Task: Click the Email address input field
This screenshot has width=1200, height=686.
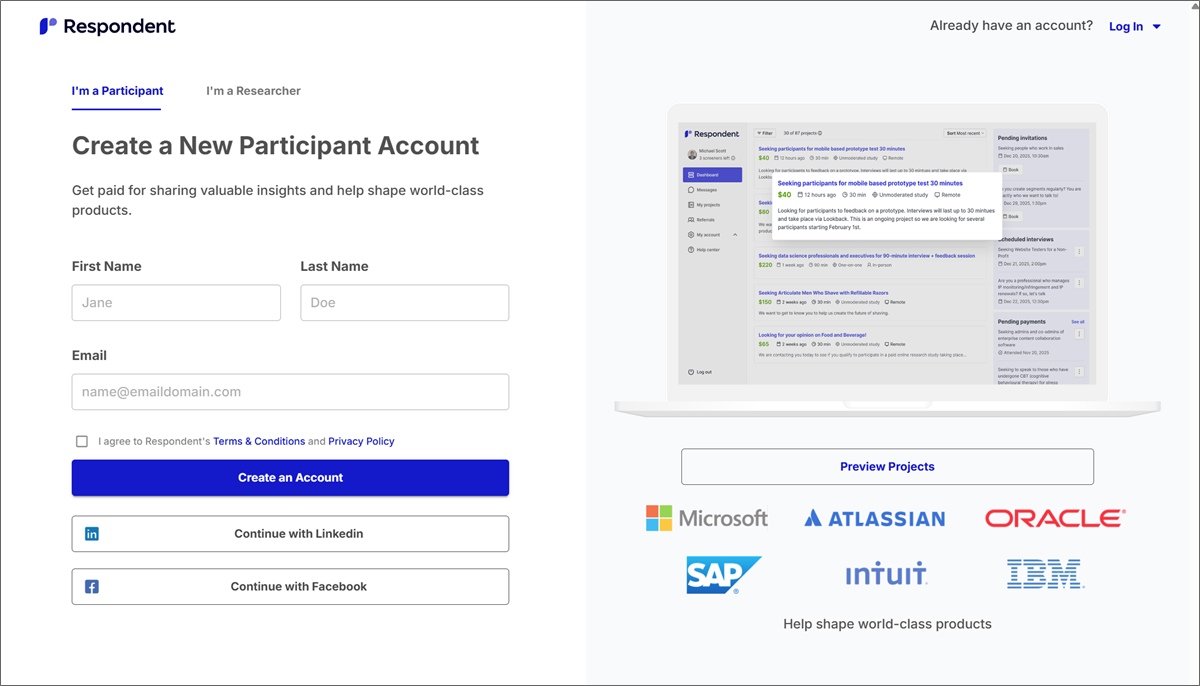Action: 290,391
